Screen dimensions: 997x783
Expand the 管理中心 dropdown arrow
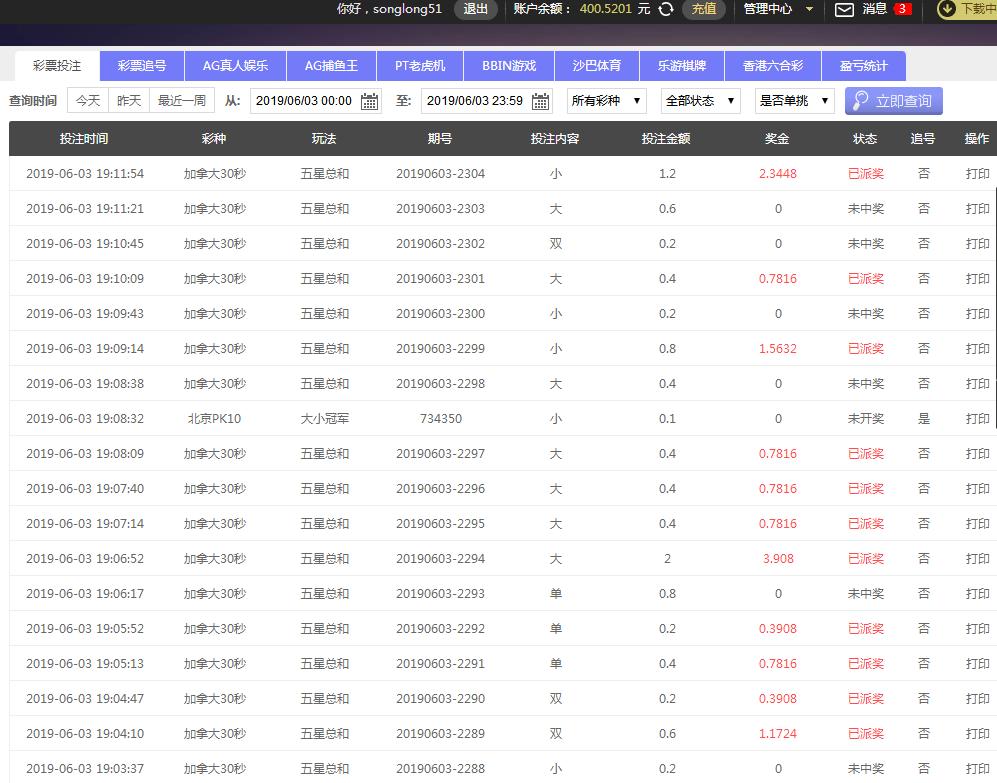pyautogui.click(x=809, y=10)
